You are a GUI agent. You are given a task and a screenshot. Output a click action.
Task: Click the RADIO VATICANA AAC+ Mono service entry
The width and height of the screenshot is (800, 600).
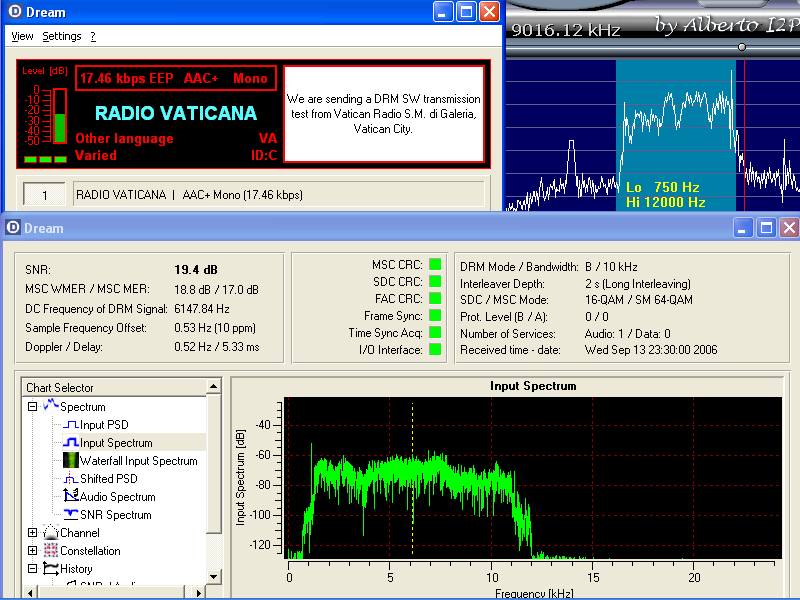[x=279, y=194]
